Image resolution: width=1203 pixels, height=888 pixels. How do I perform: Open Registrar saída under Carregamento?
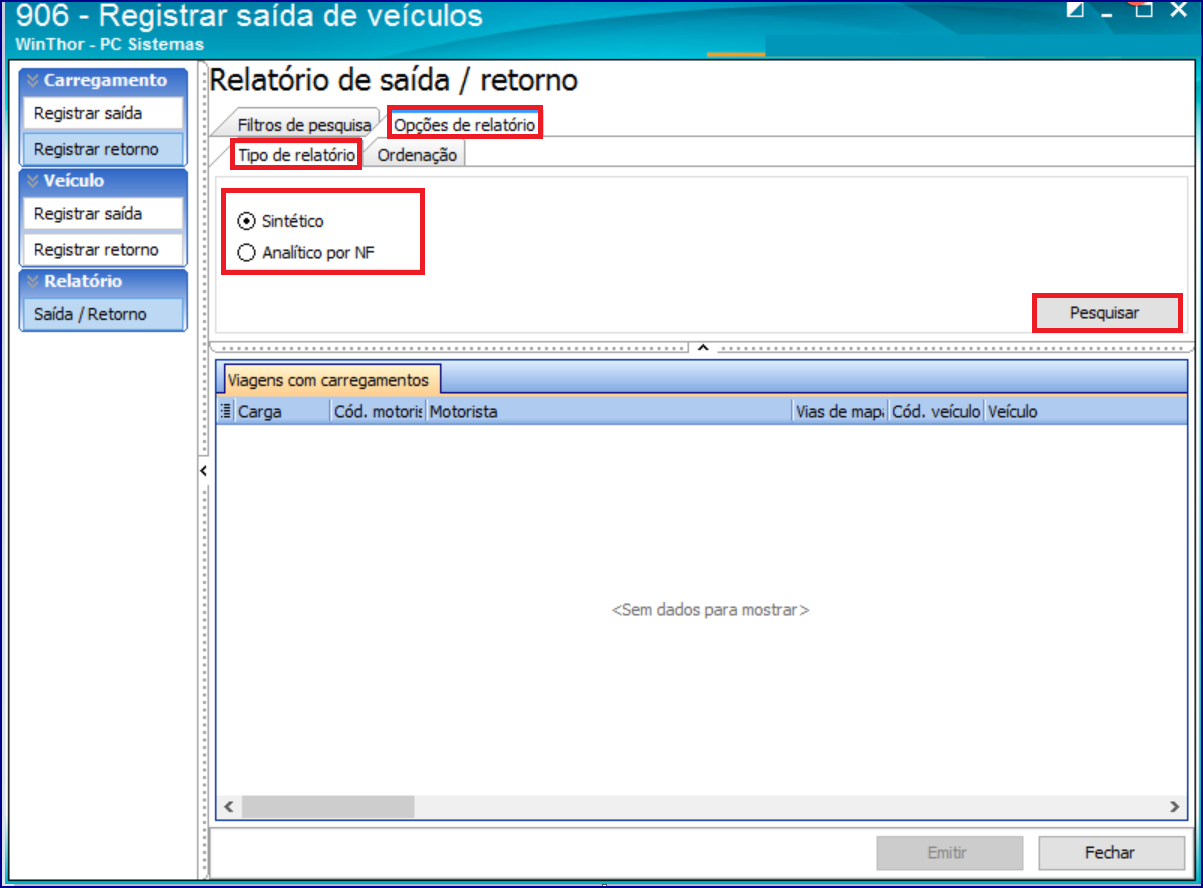(x=103, y=113)
